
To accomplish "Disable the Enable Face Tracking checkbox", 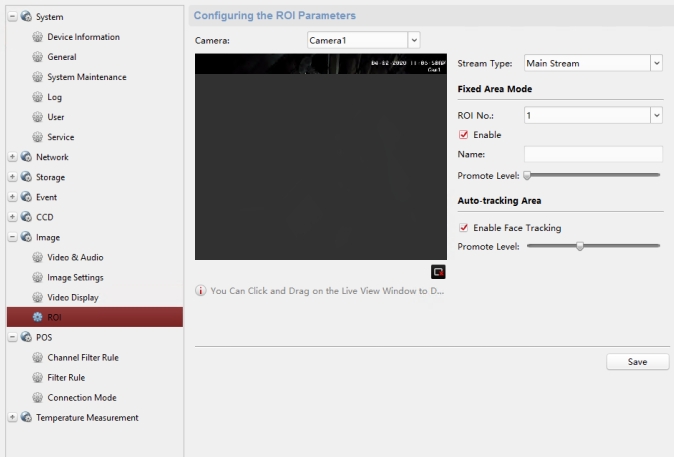I will coord(464,228).
